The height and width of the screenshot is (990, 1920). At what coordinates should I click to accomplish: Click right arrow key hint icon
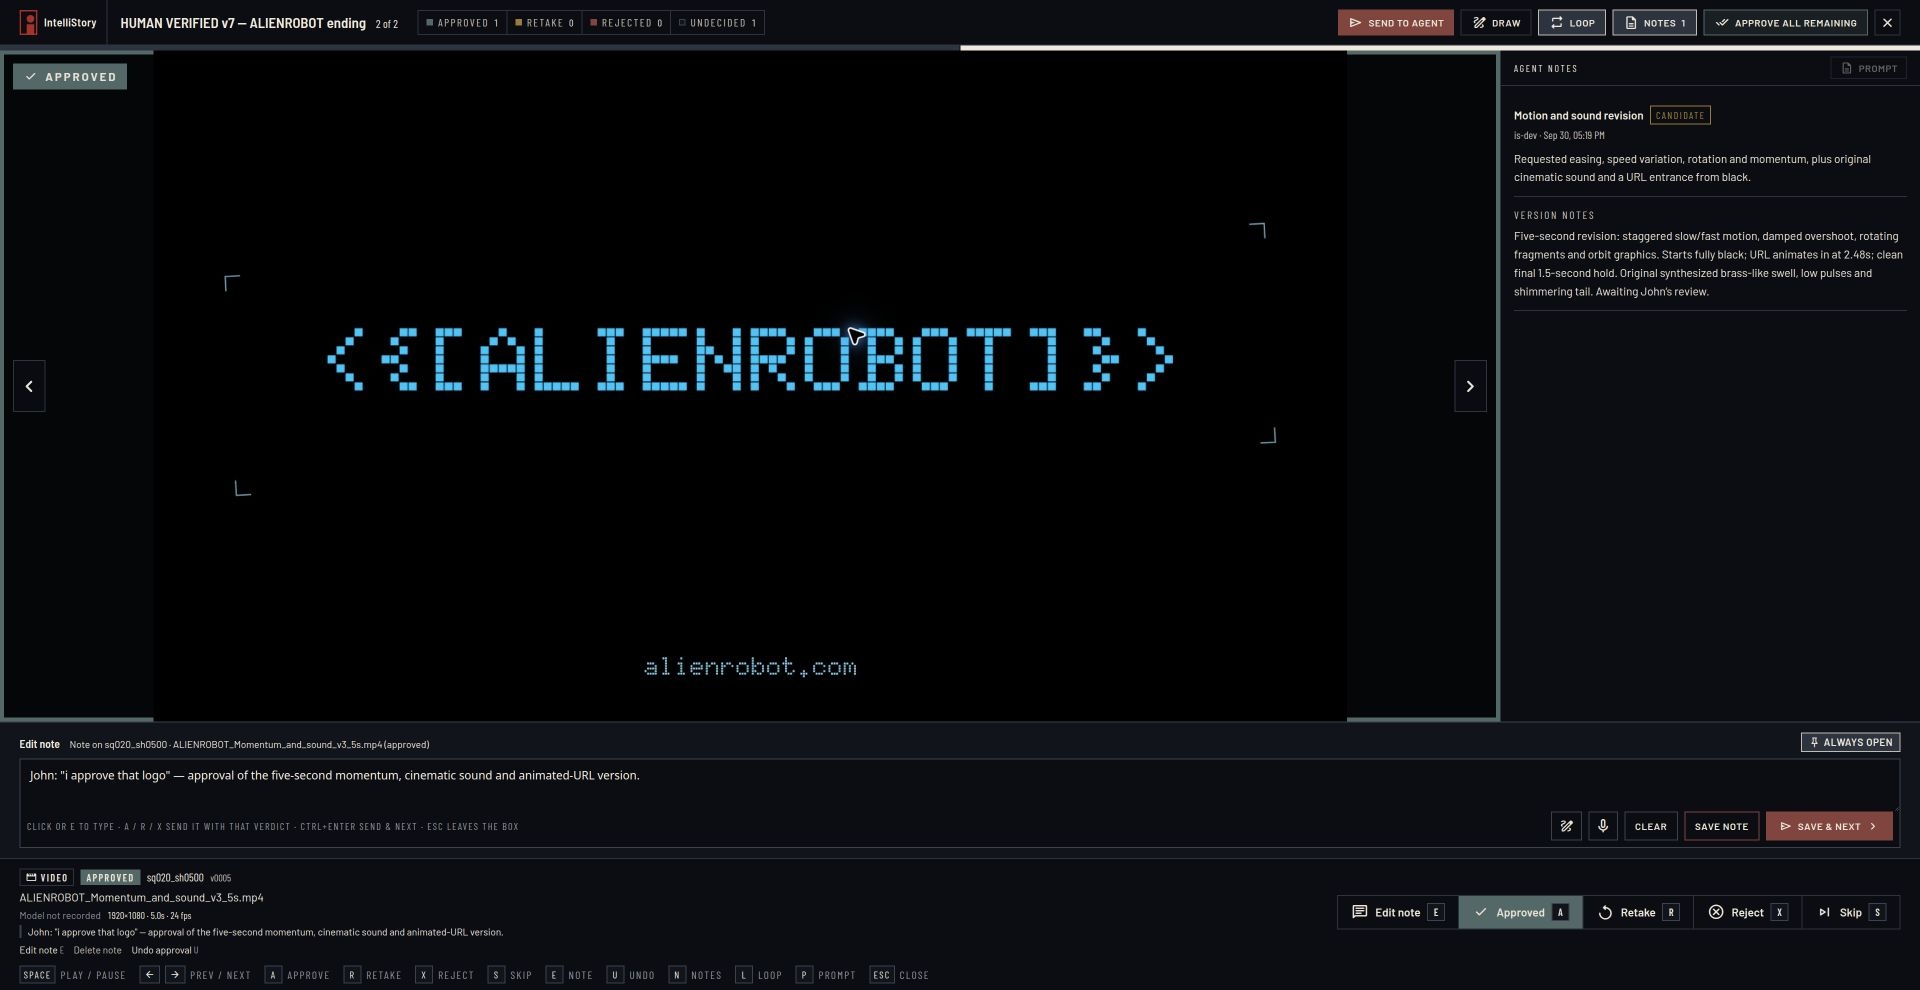tap(175, 975)
